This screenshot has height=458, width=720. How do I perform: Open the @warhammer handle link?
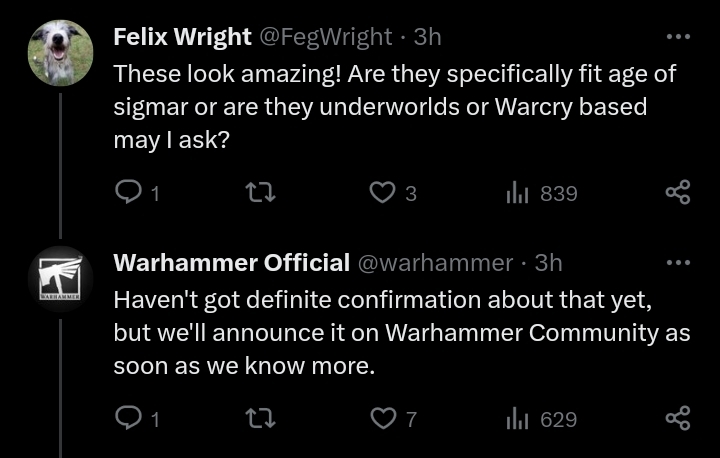coord(435,263)
